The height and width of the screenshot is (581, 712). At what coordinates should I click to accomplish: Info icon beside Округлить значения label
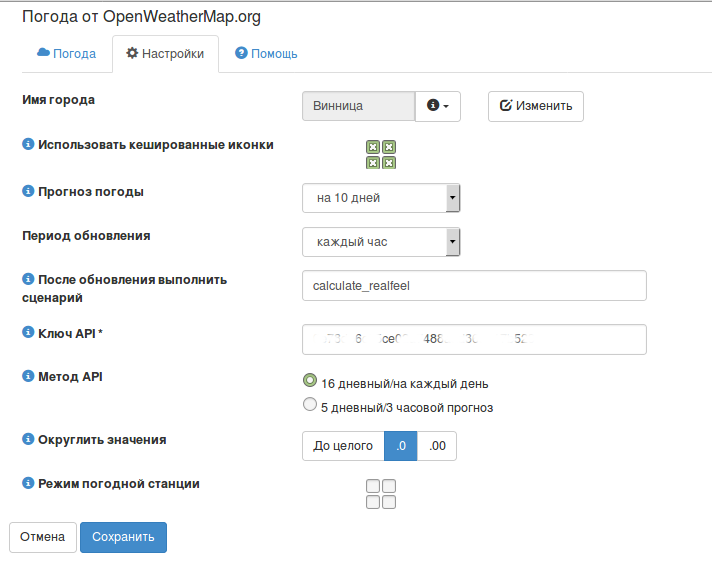click(x=28, y=439)
